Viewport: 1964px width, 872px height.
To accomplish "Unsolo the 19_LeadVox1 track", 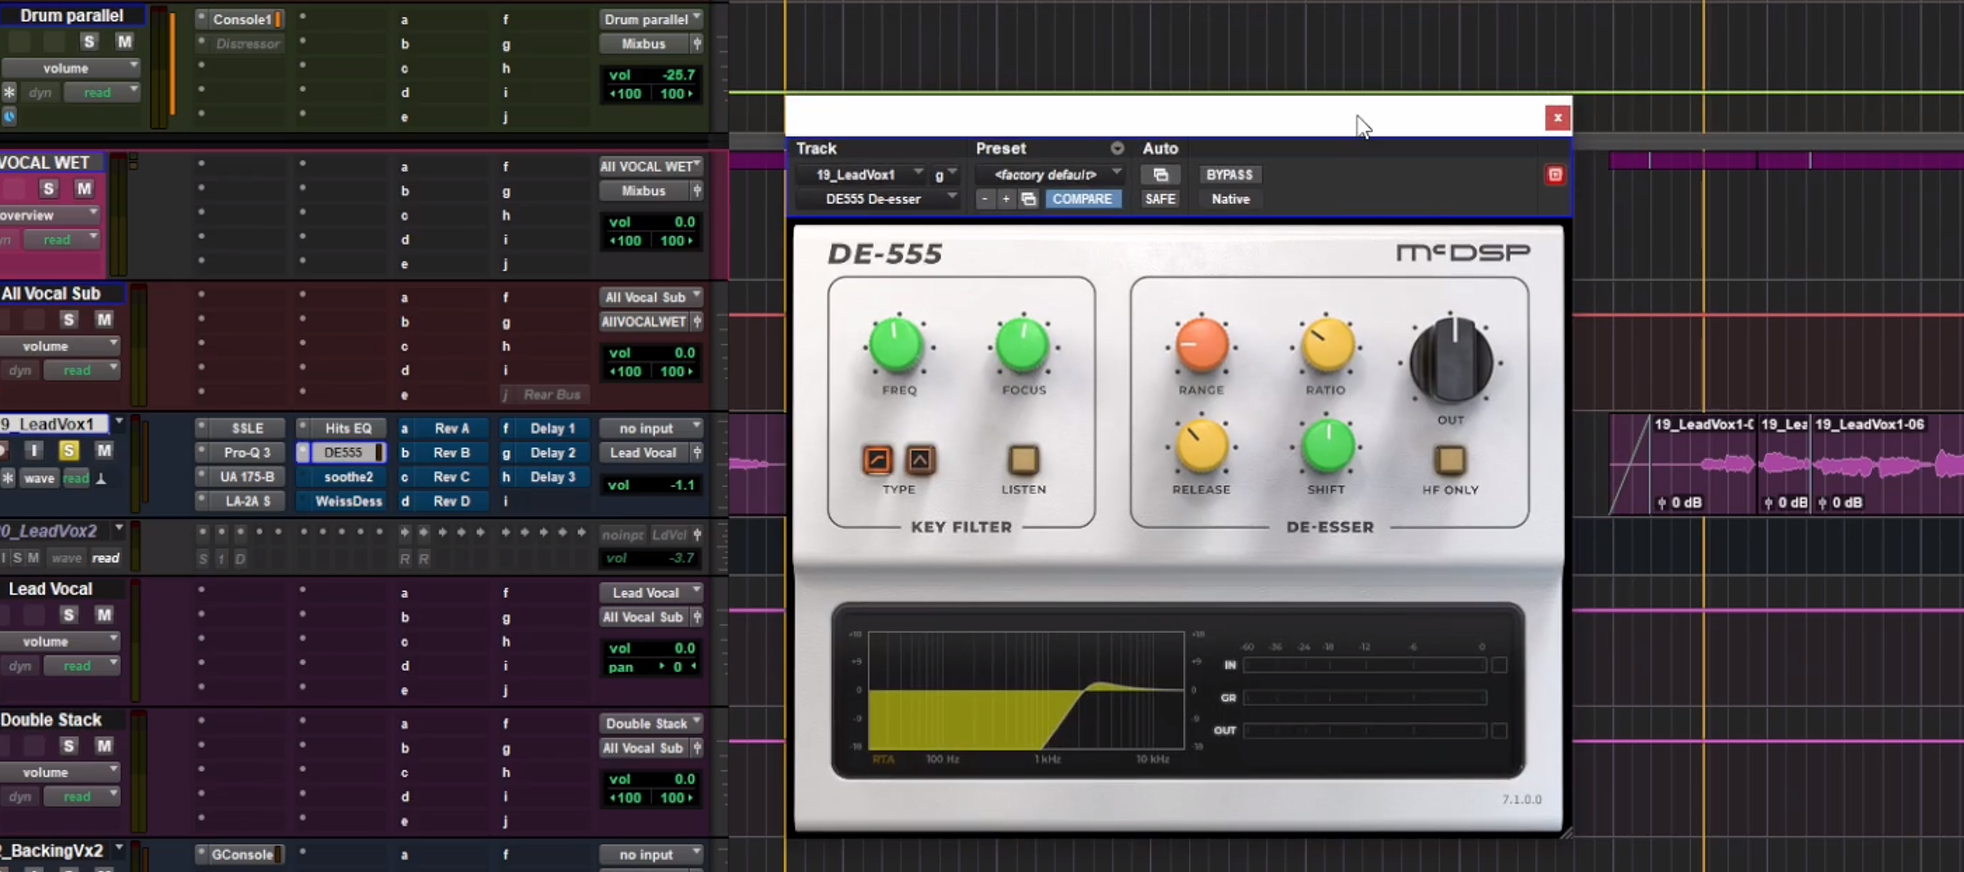I will 69,451.
